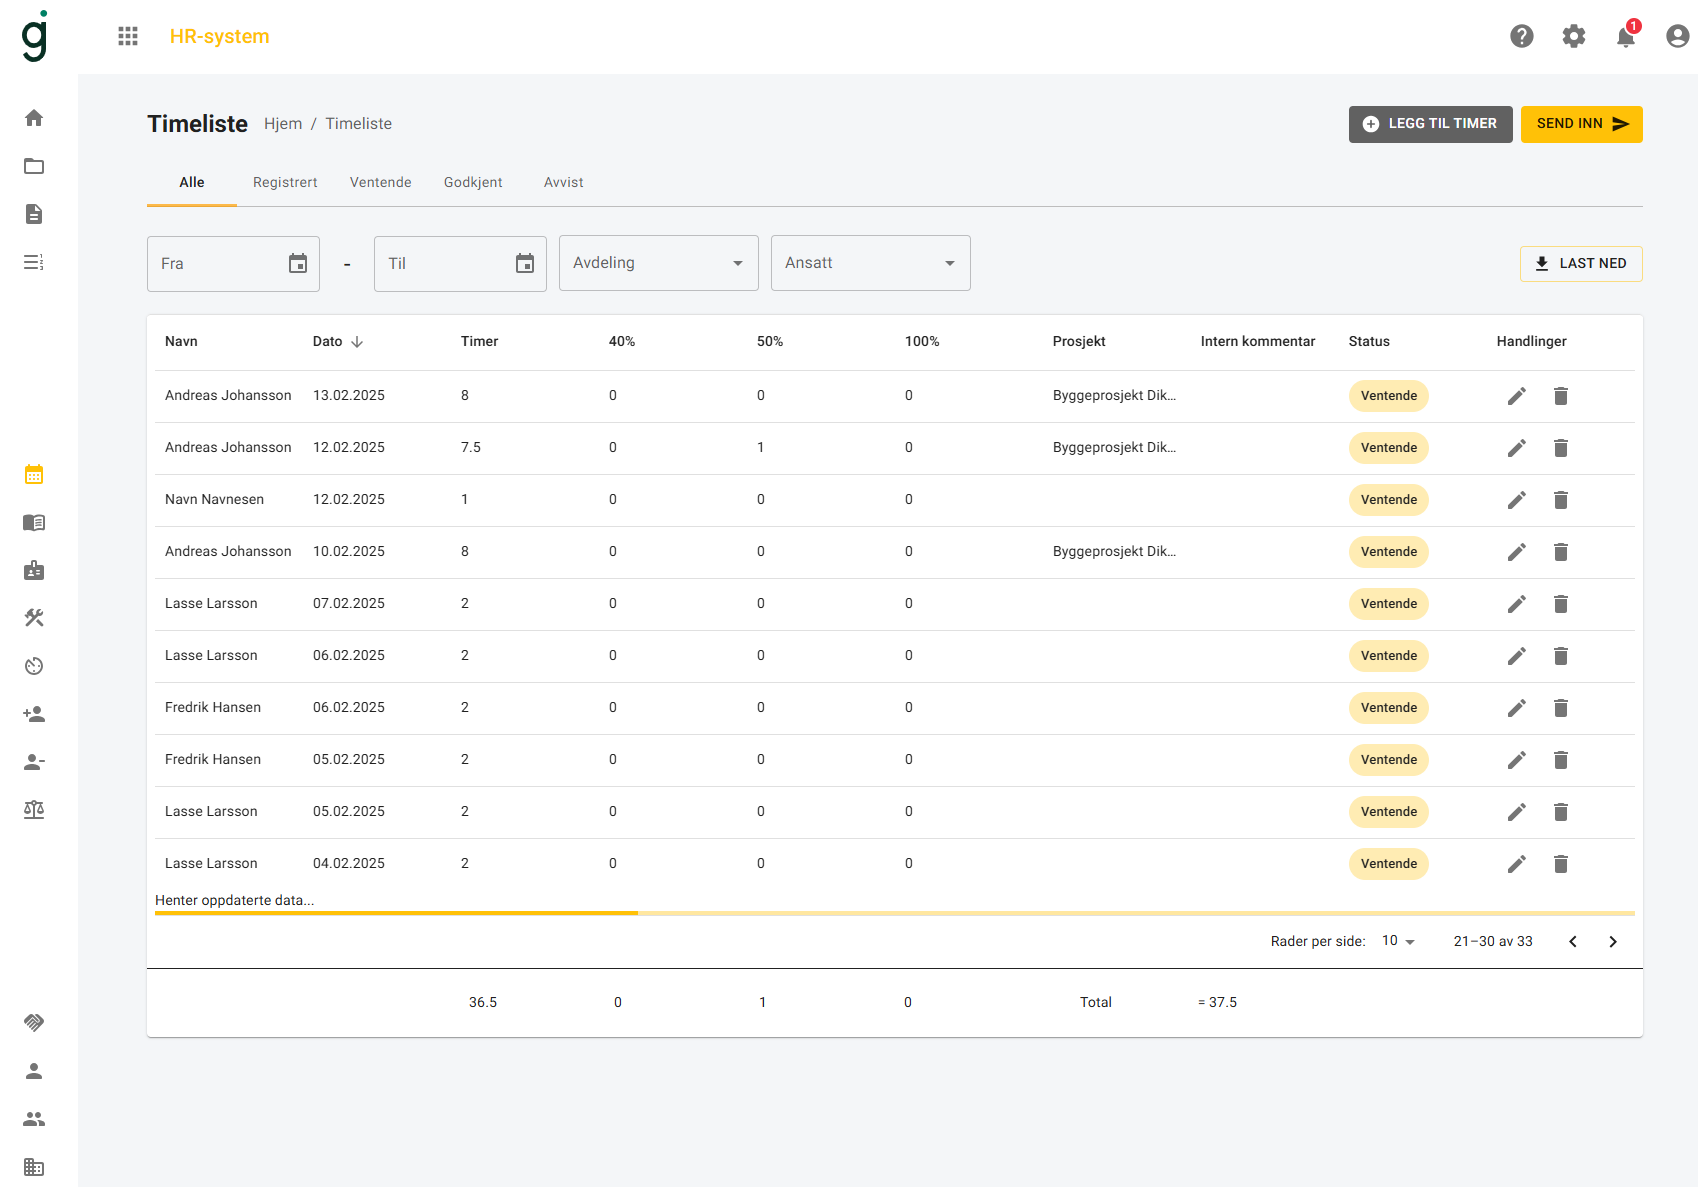Open the ID badge sidebar icon
The height and width of the screenshot is (1187, 1698).
[34, 570]
